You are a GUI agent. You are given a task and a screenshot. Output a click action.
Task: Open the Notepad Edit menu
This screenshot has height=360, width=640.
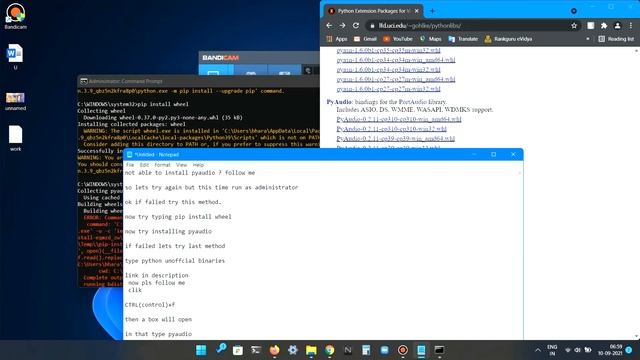click(x=144, y=165)
